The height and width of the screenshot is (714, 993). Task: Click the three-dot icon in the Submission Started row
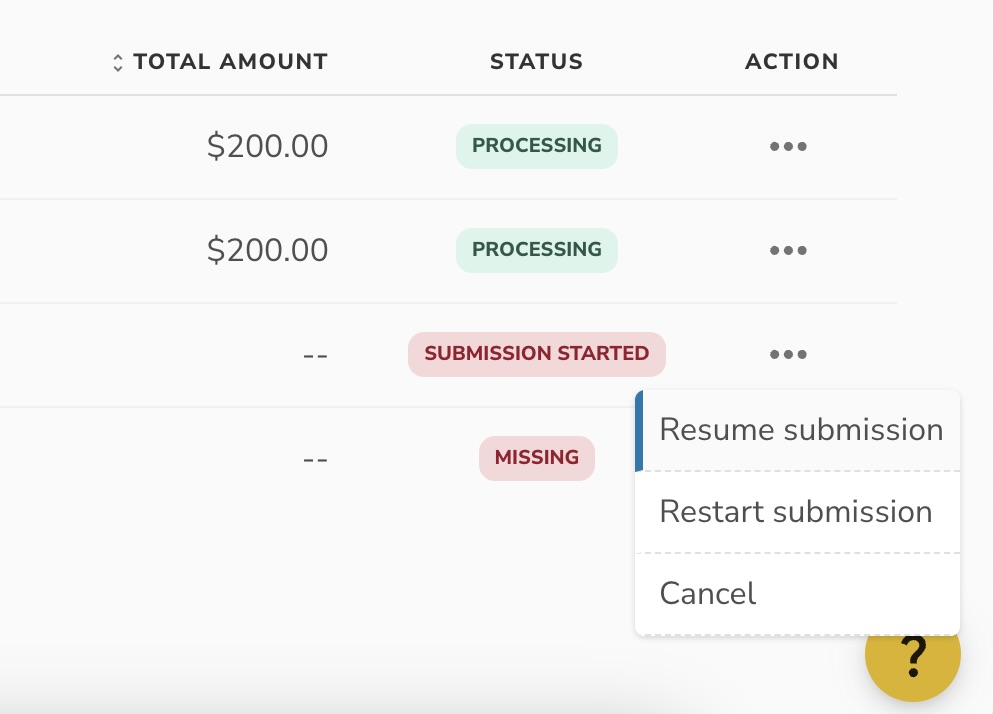pyautogui.click(x=788, y=355)
